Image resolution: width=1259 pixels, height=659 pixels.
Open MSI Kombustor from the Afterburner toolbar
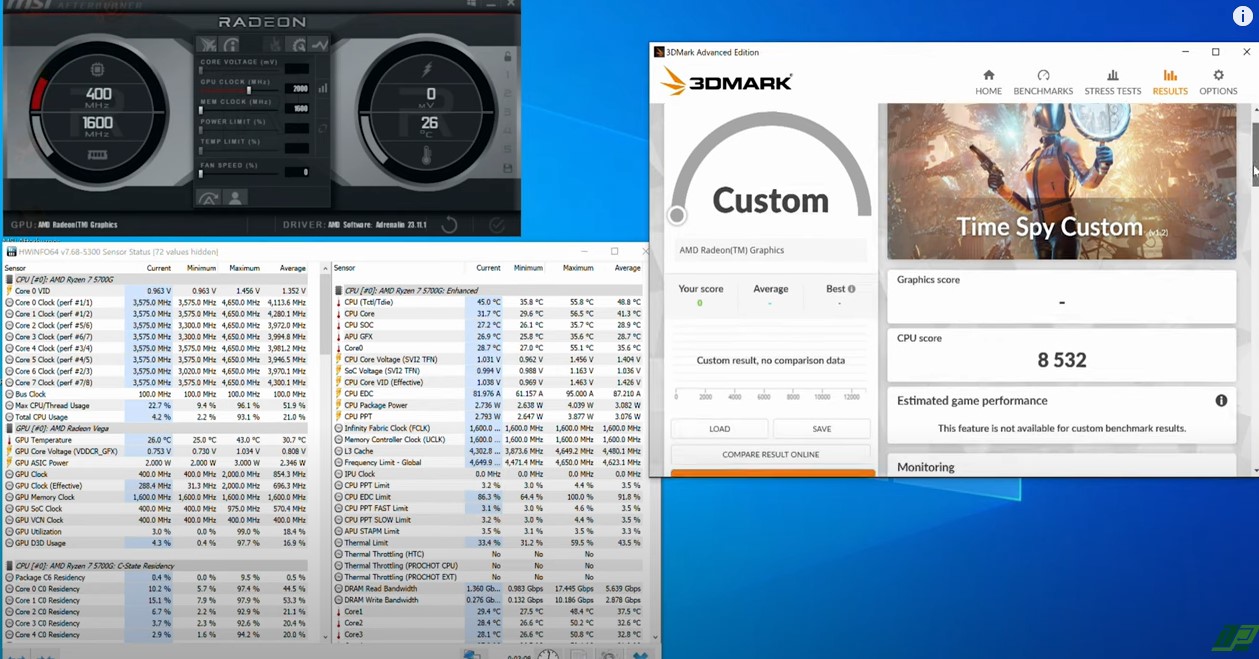pos(207,44)
